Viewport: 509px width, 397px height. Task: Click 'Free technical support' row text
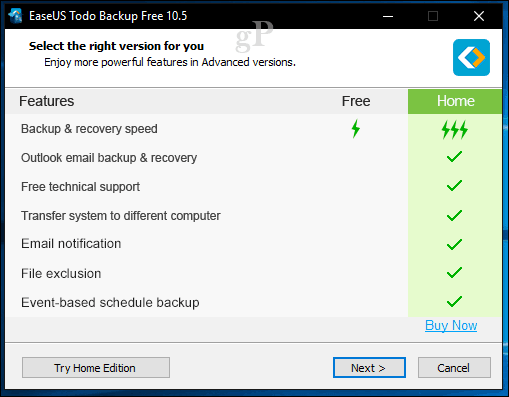[80, 187]
